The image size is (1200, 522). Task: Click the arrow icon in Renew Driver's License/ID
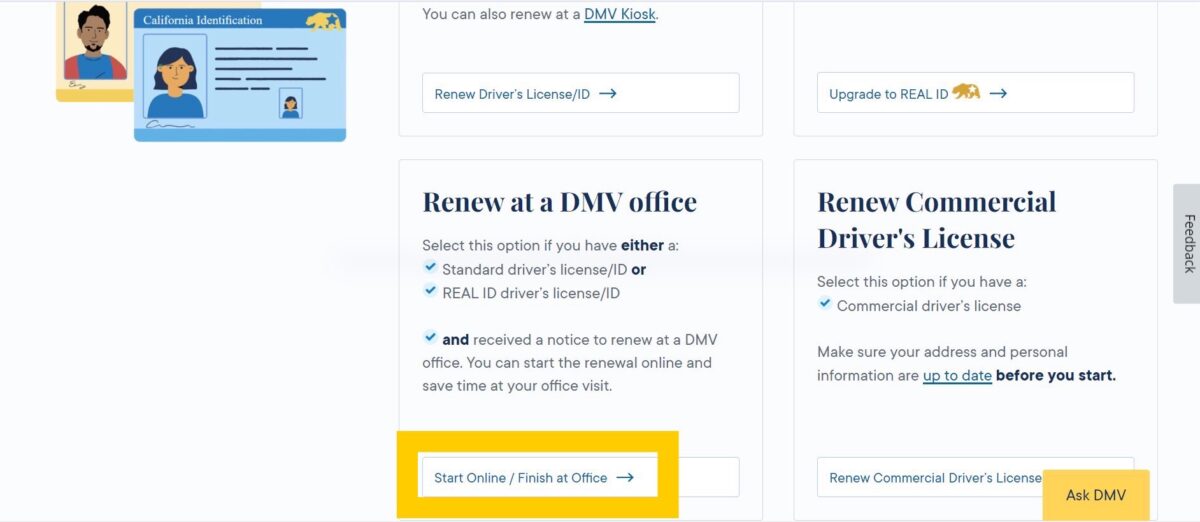607,94
